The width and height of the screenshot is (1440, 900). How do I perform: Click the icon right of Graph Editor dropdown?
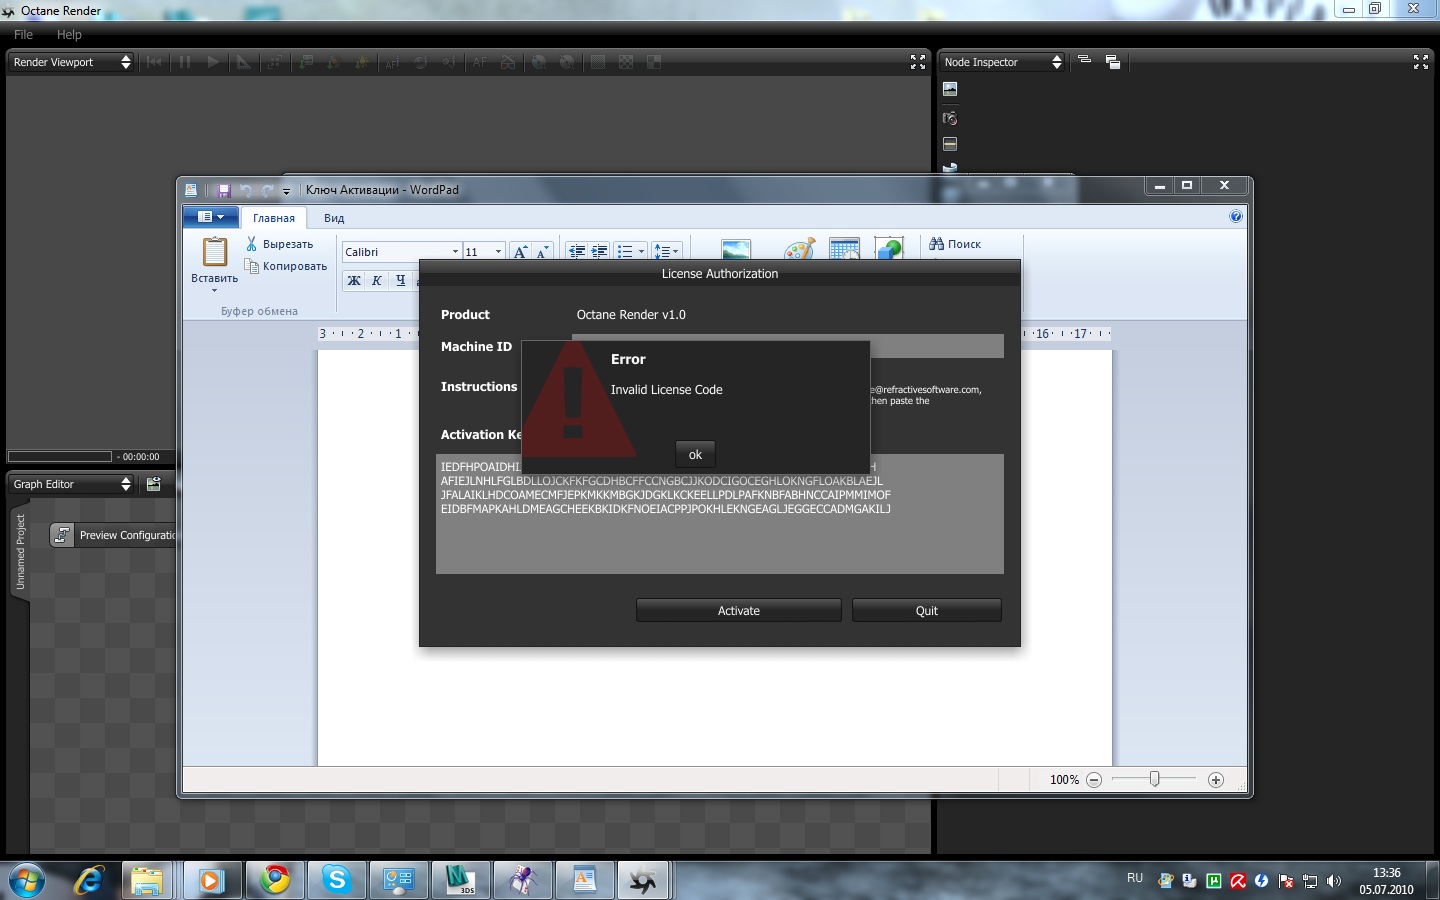(153, 484)
